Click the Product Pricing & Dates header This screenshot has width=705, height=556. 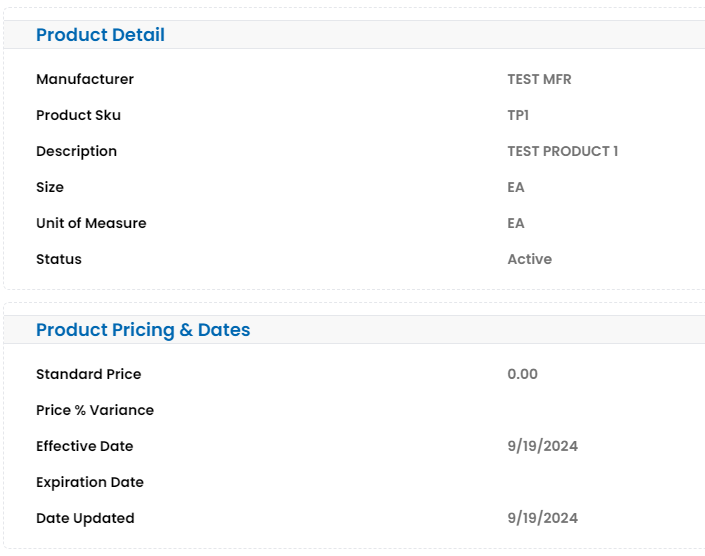pos(143,330)
